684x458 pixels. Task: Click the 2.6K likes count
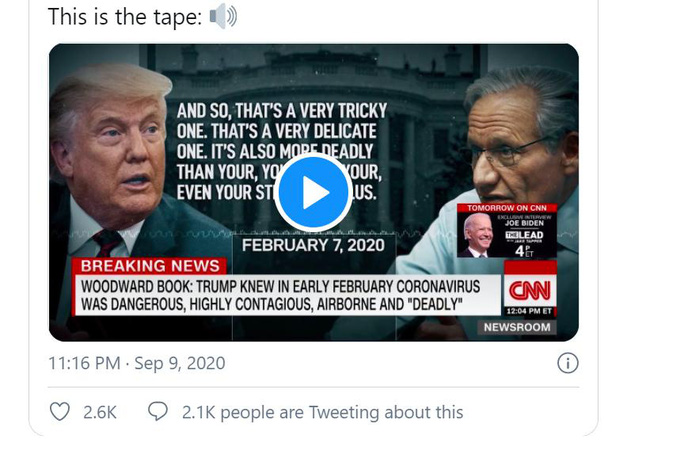pos(100,412)
